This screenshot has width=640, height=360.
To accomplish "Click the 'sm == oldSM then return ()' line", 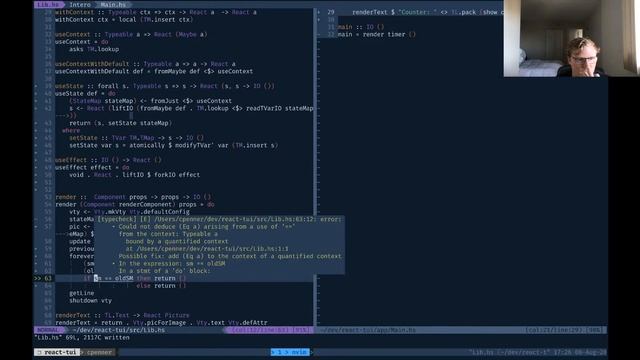I will pos(135,278).
